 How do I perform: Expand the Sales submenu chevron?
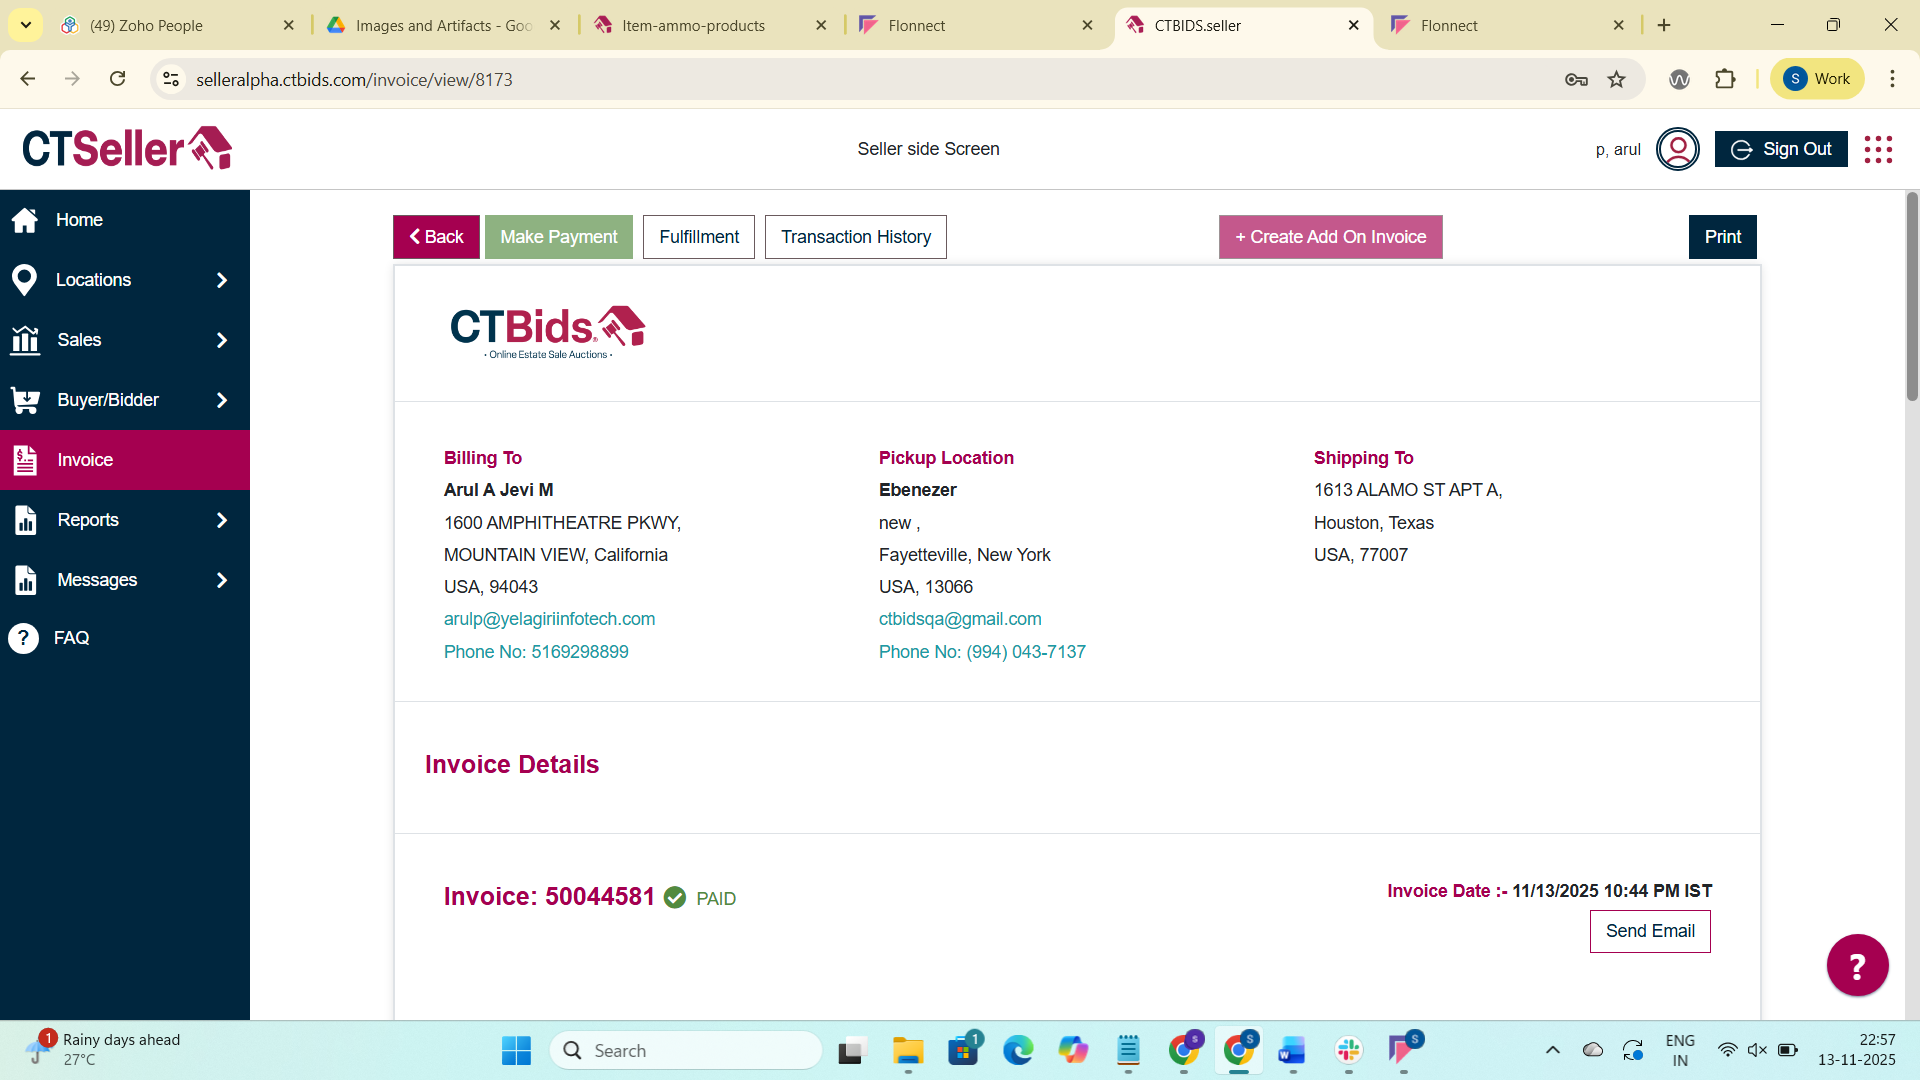coord(222,340)
